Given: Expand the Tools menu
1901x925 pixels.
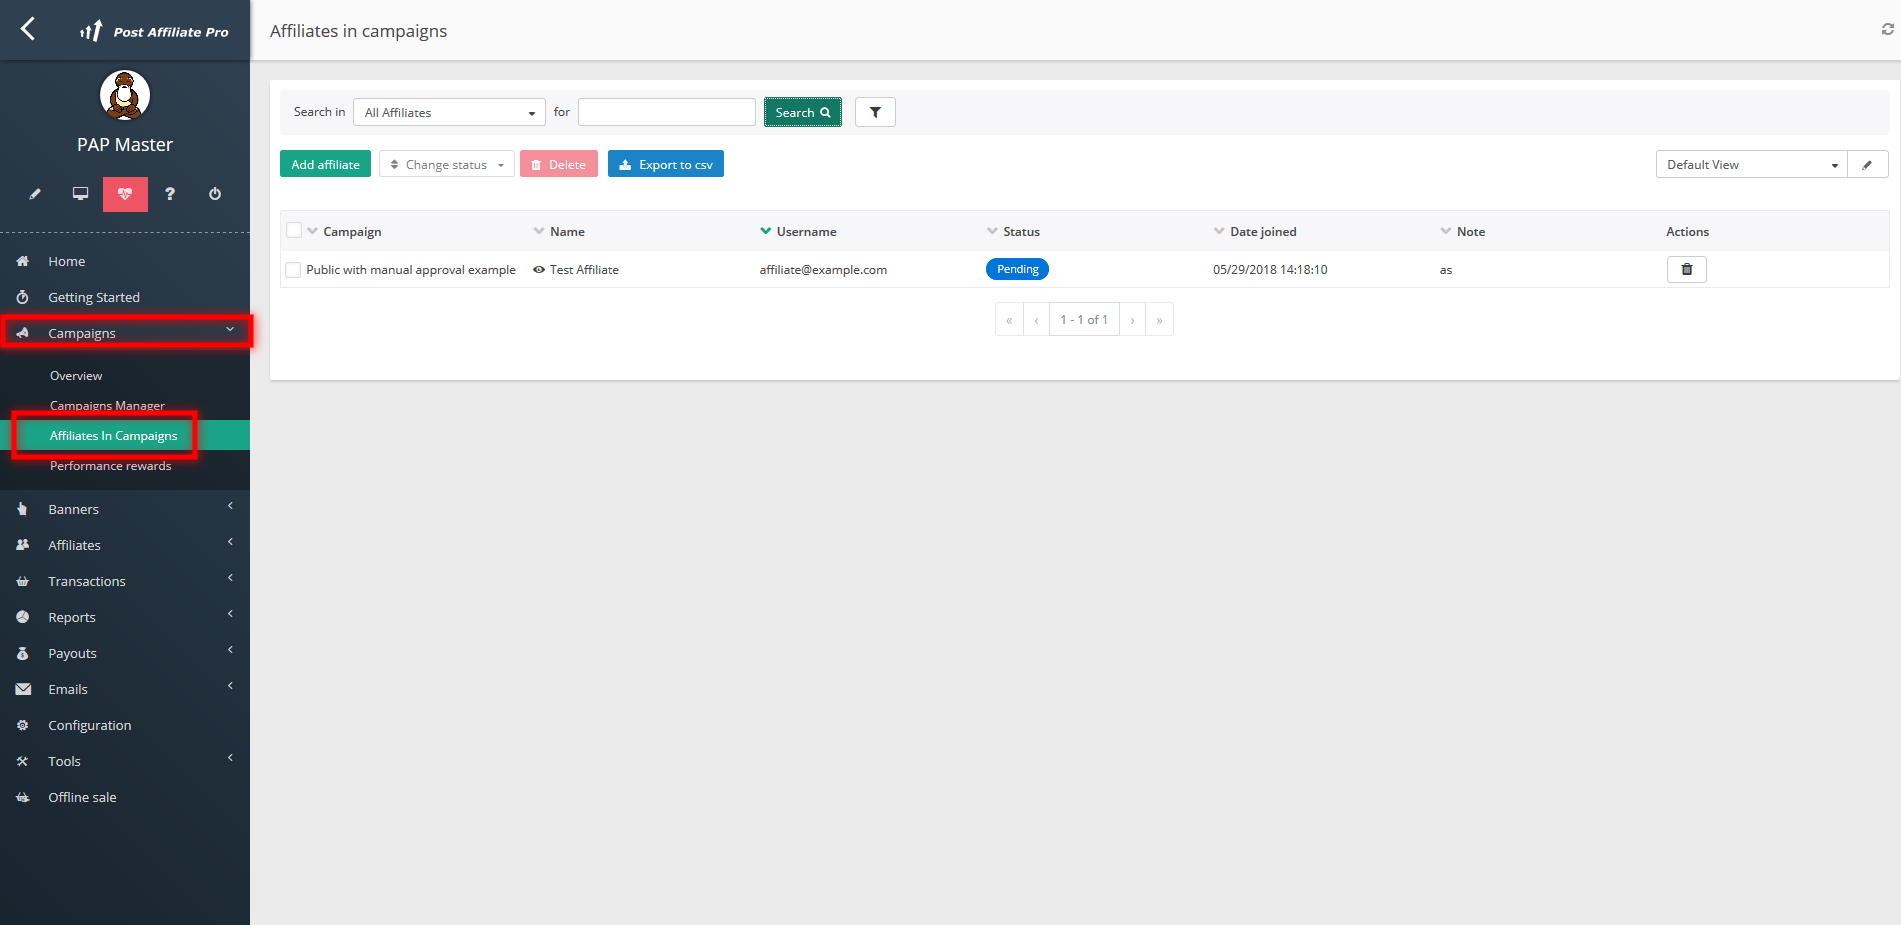Looking at the screenshot, I should pos(125,761).
